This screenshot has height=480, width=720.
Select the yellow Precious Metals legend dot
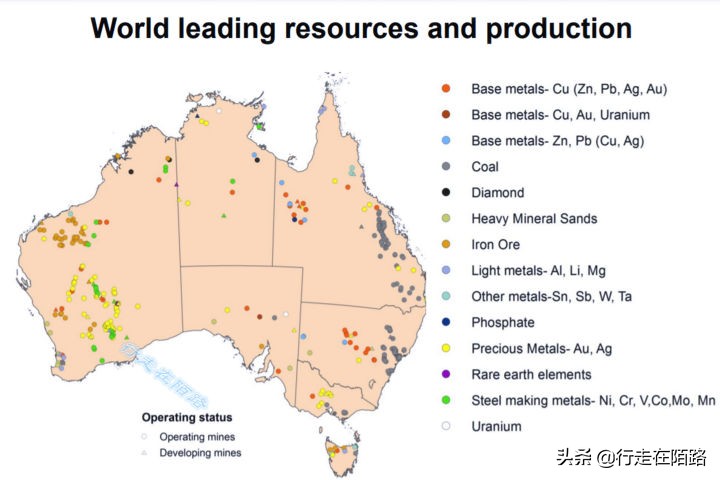click(446, 349)
